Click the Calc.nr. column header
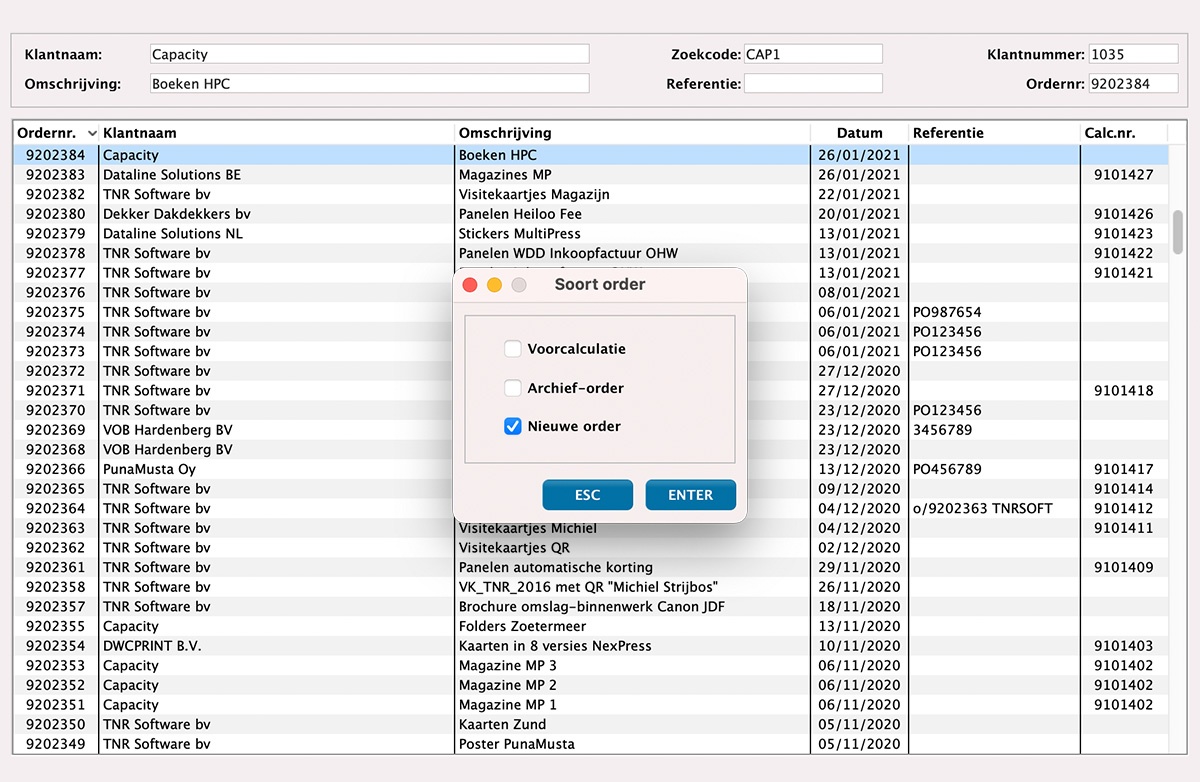The height and width of the screenshot is (782, 1200). coord(1110,133)
